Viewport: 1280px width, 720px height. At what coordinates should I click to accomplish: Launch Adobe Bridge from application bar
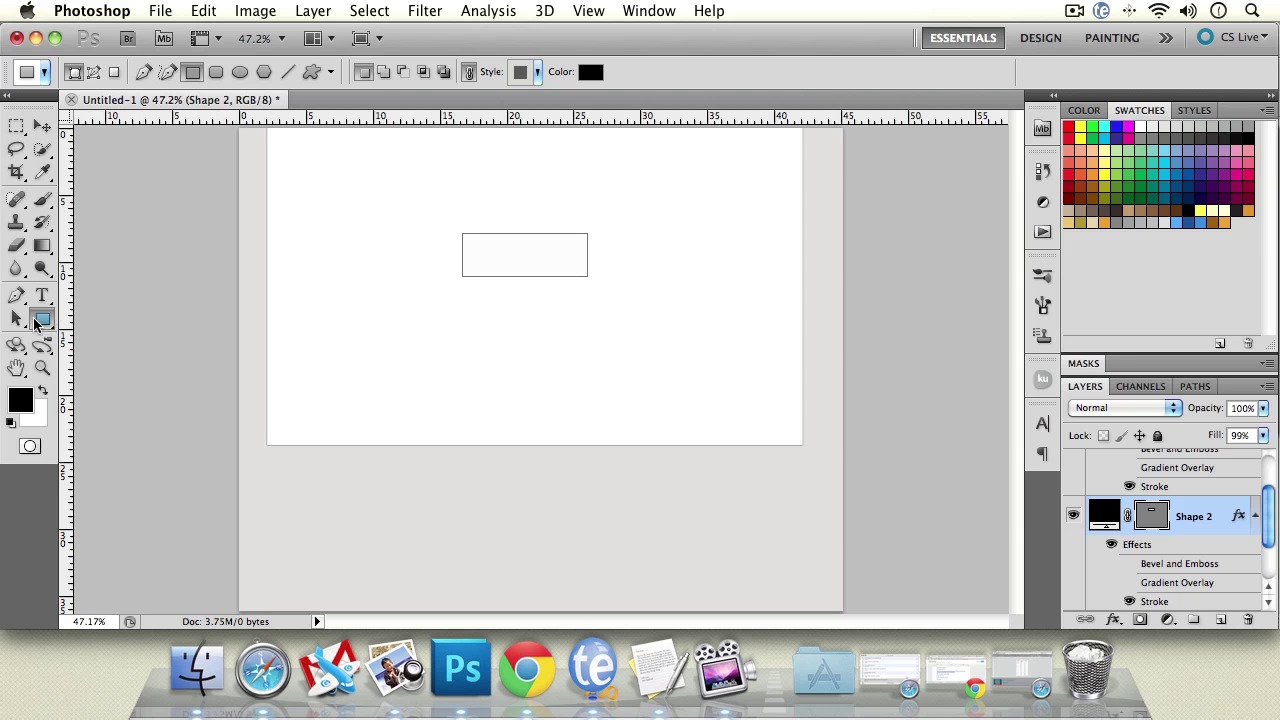(x=128, y=38)
